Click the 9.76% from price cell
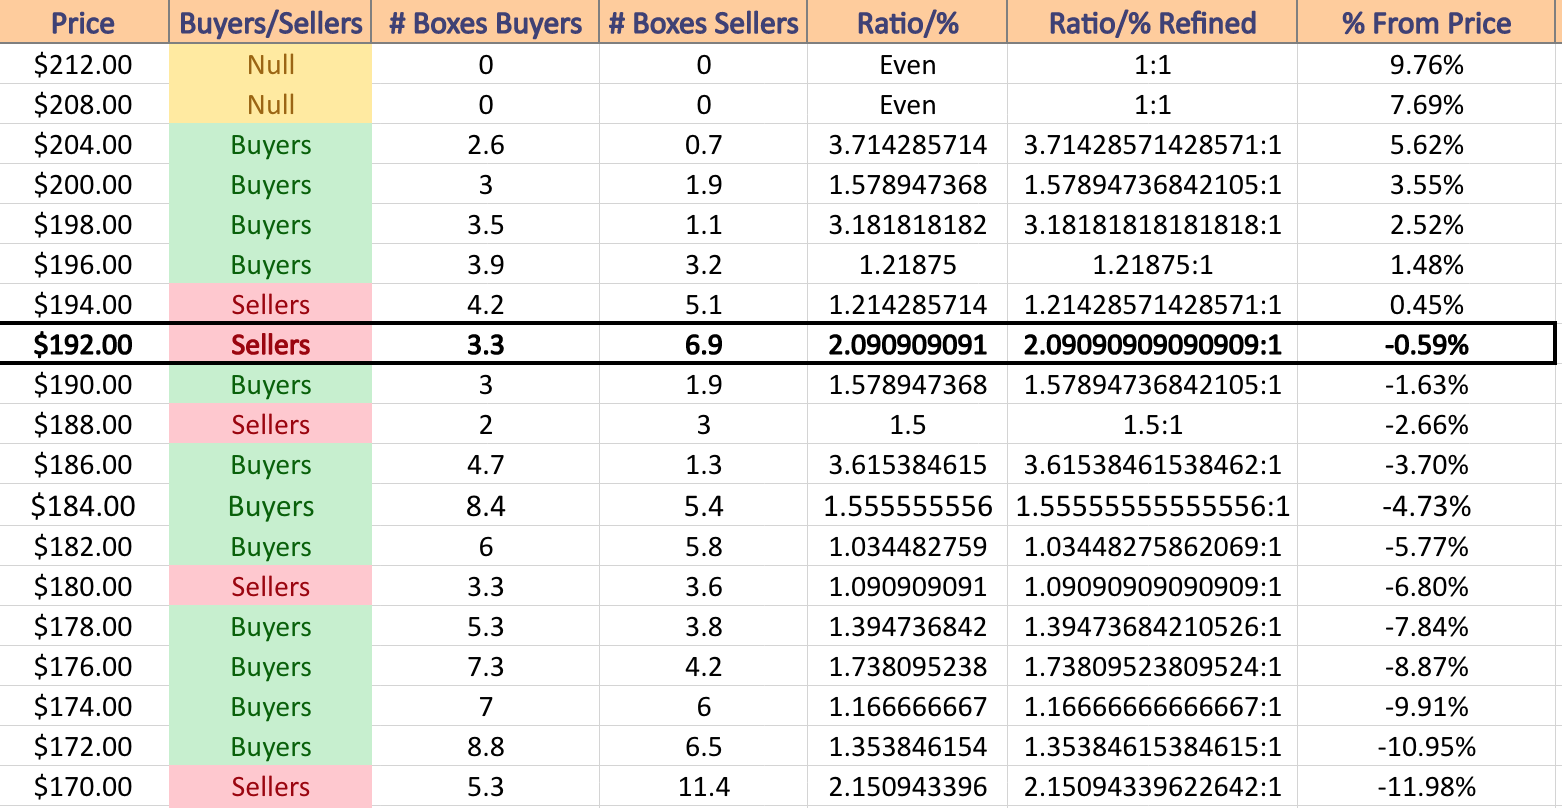1562x808 pixels. coord(1427,65)
